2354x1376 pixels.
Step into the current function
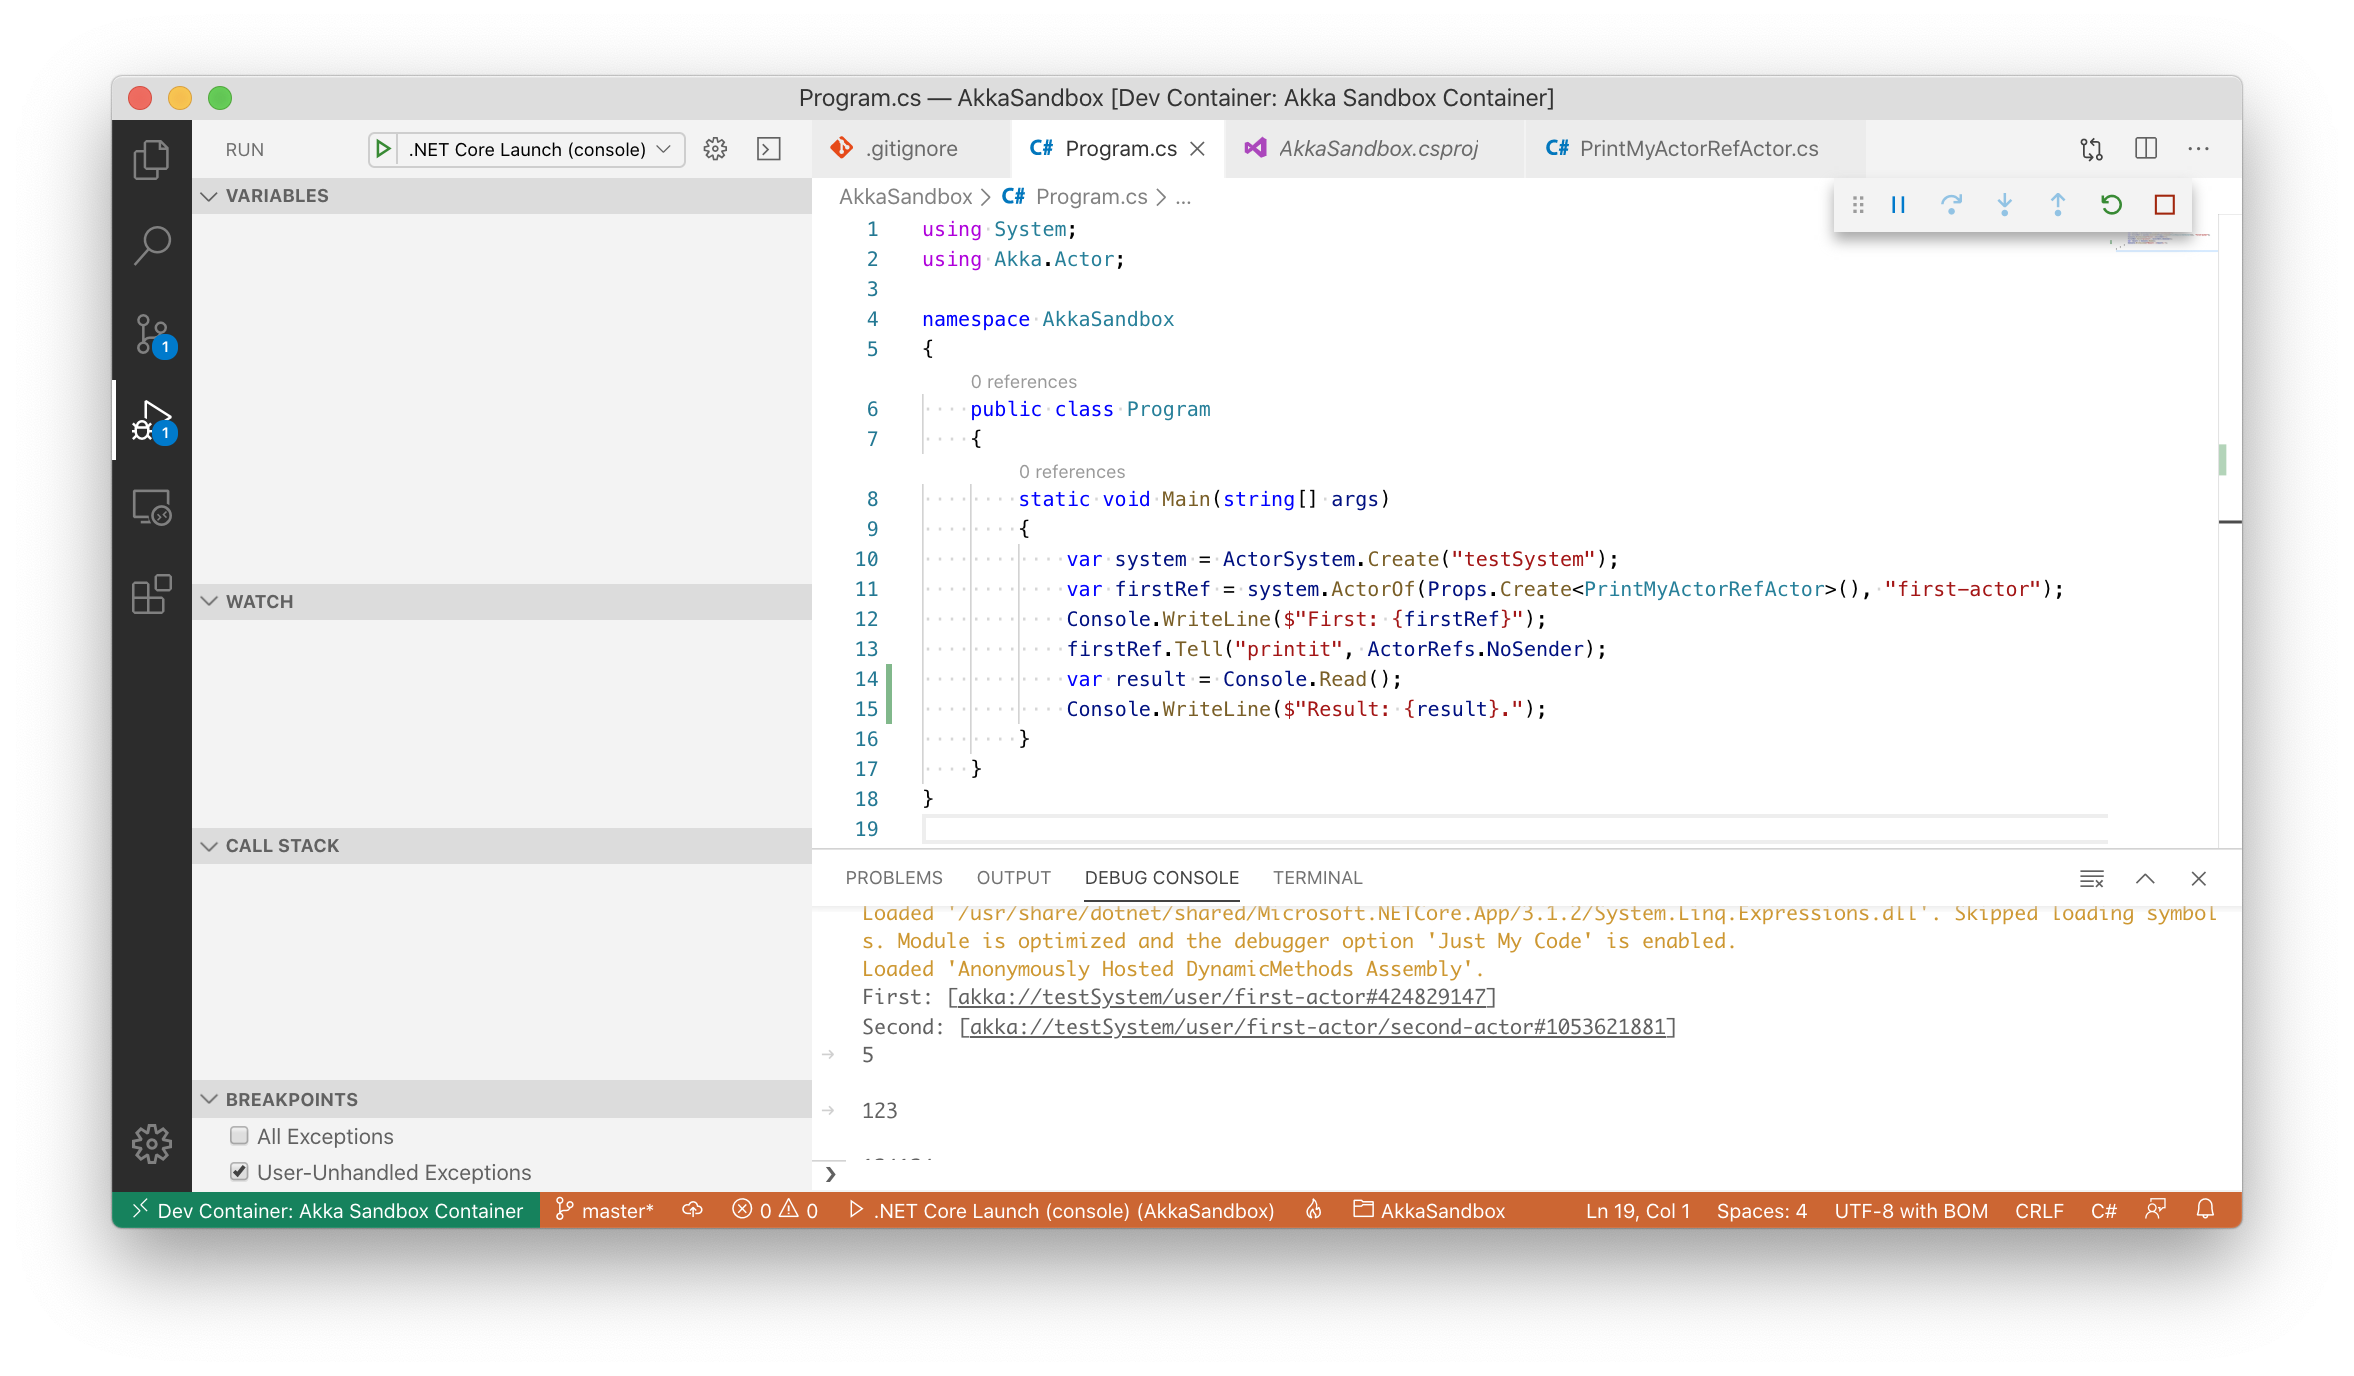(2004, 205)
